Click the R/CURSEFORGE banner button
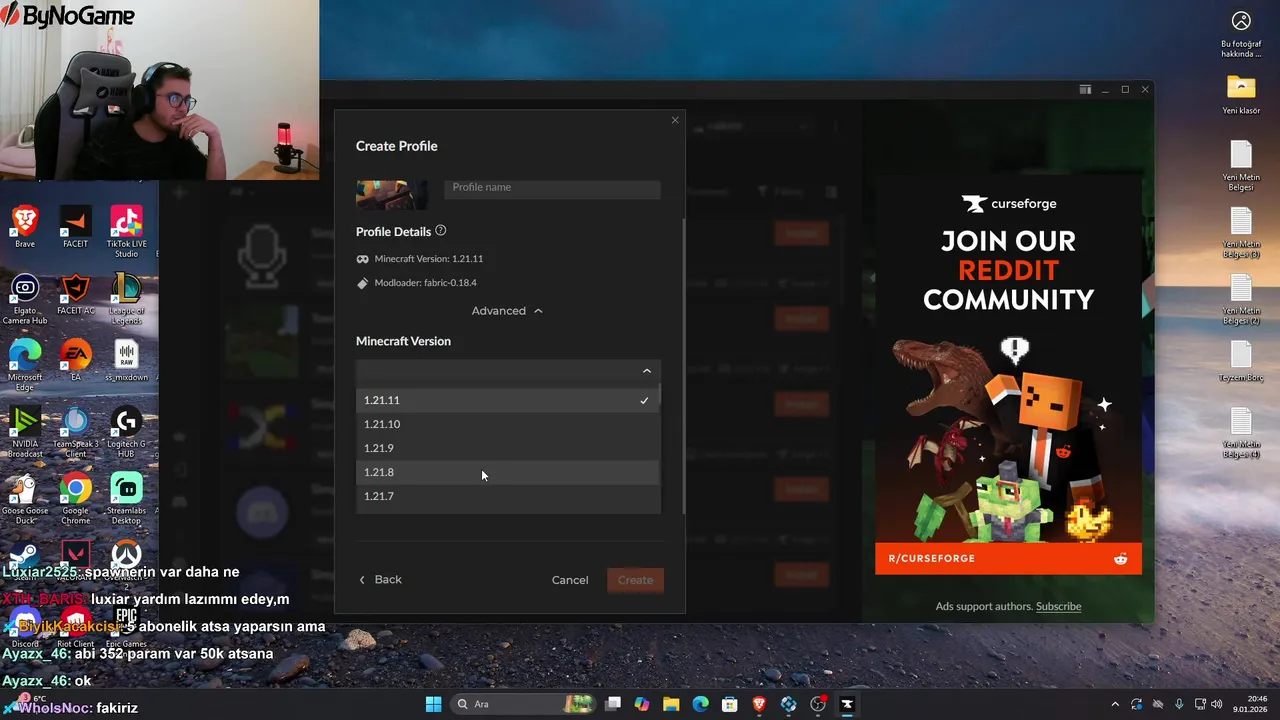The image size is (1280, 720). [x=1008, y=558]
